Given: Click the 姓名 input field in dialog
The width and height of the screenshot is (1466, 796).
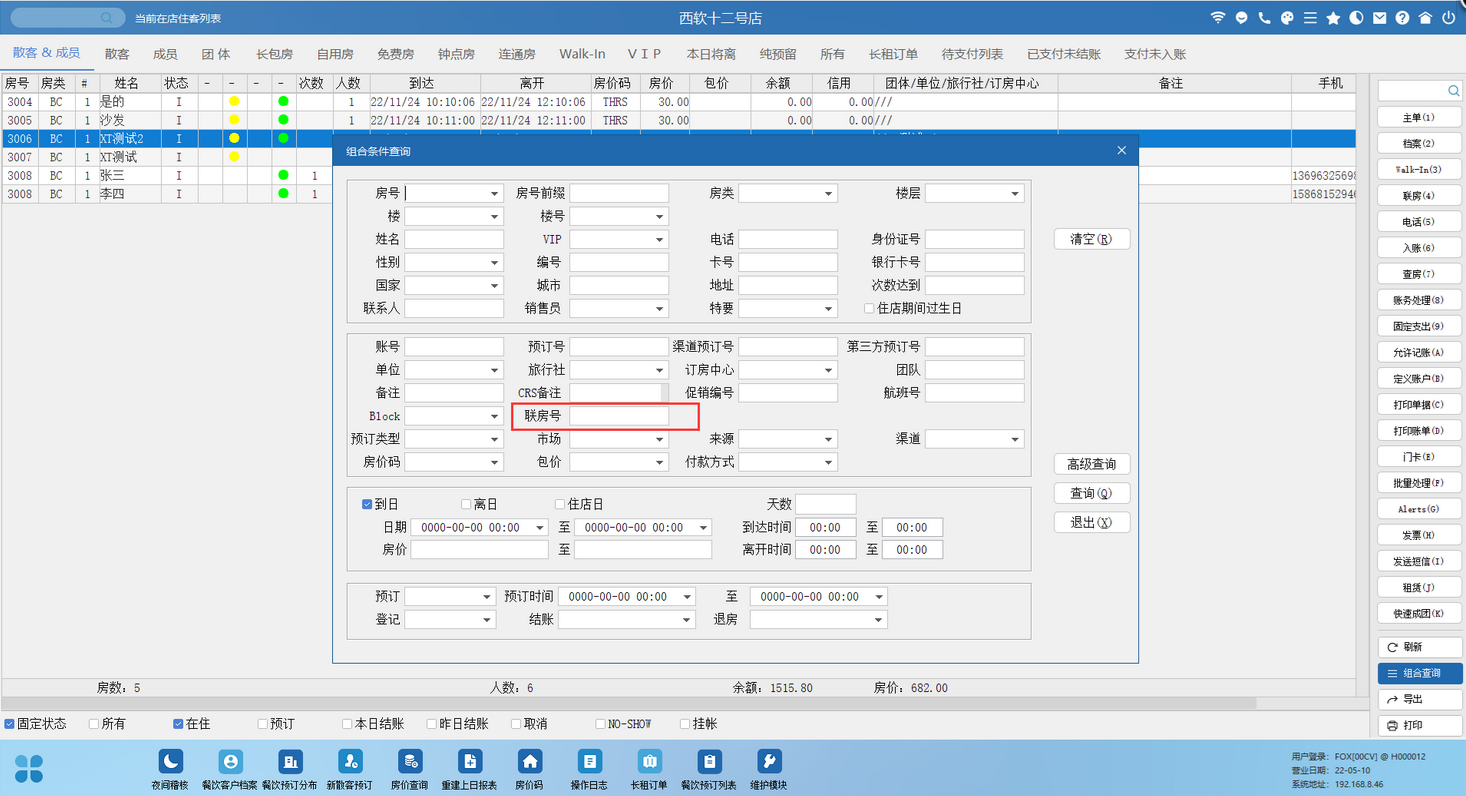Looking at the screenshot, I should coord(454,240).
